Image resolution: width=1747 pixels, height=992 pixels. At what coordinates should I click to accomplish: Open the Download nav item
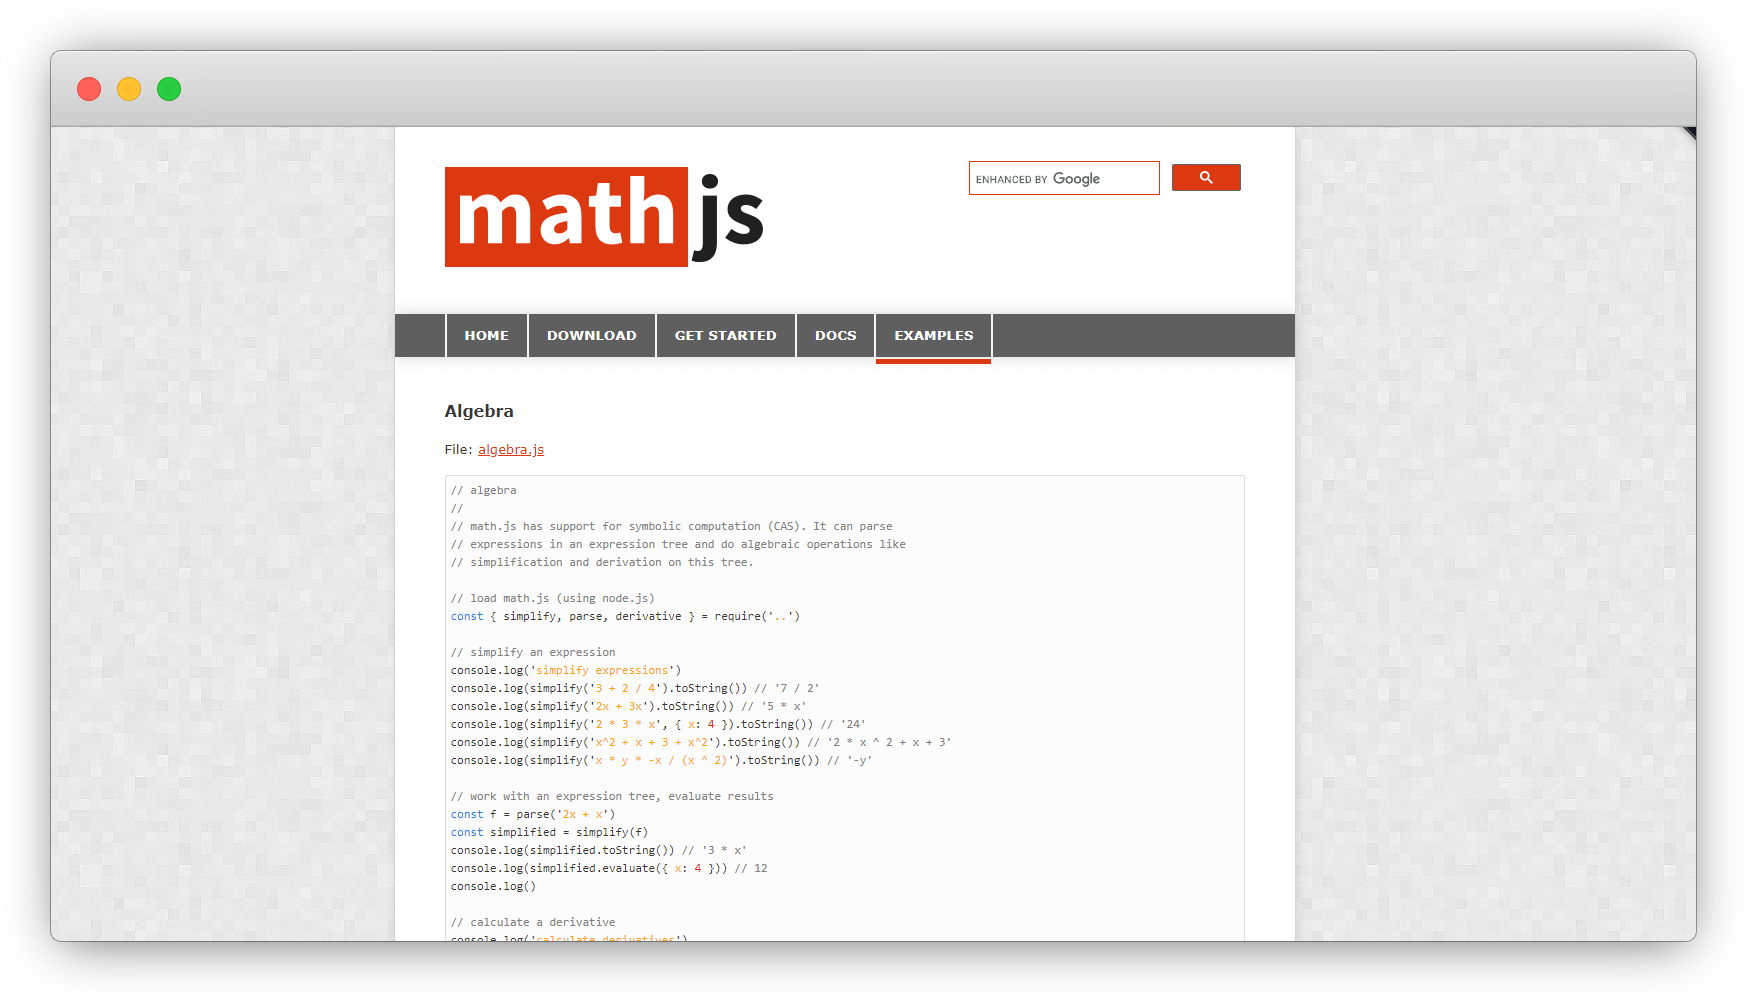(x=591, y=336)
